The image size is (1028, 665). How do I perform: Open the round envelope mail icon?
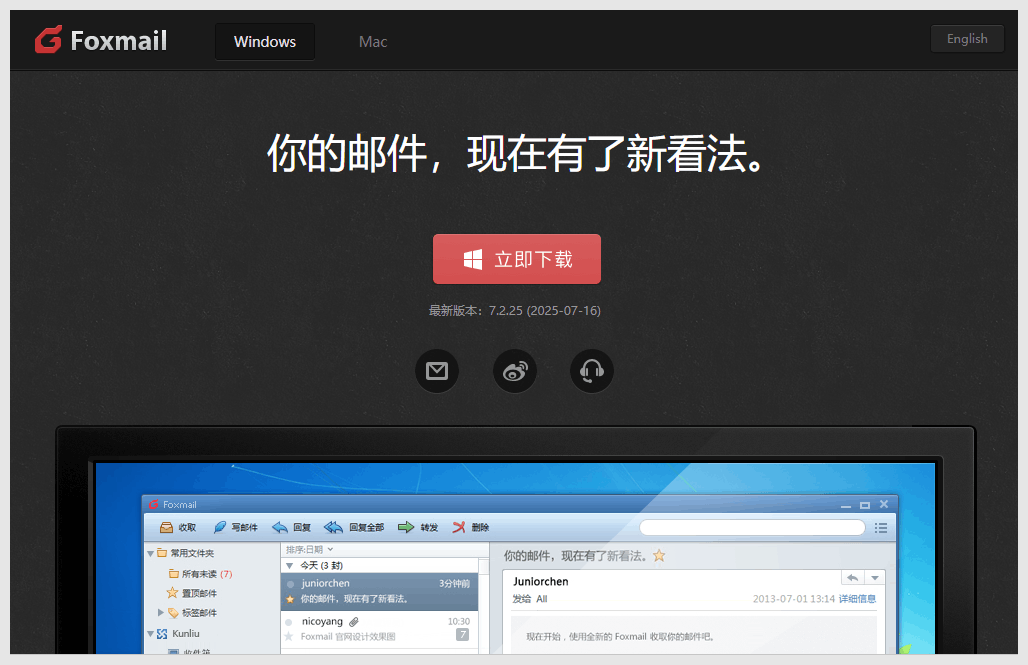coord(437,371)
